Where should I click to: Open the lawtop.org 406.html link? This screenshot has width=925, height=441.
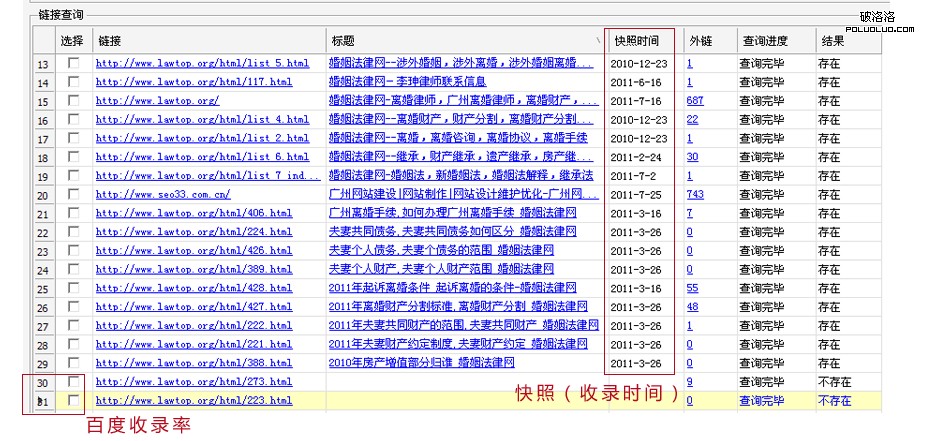click(194, 213)
